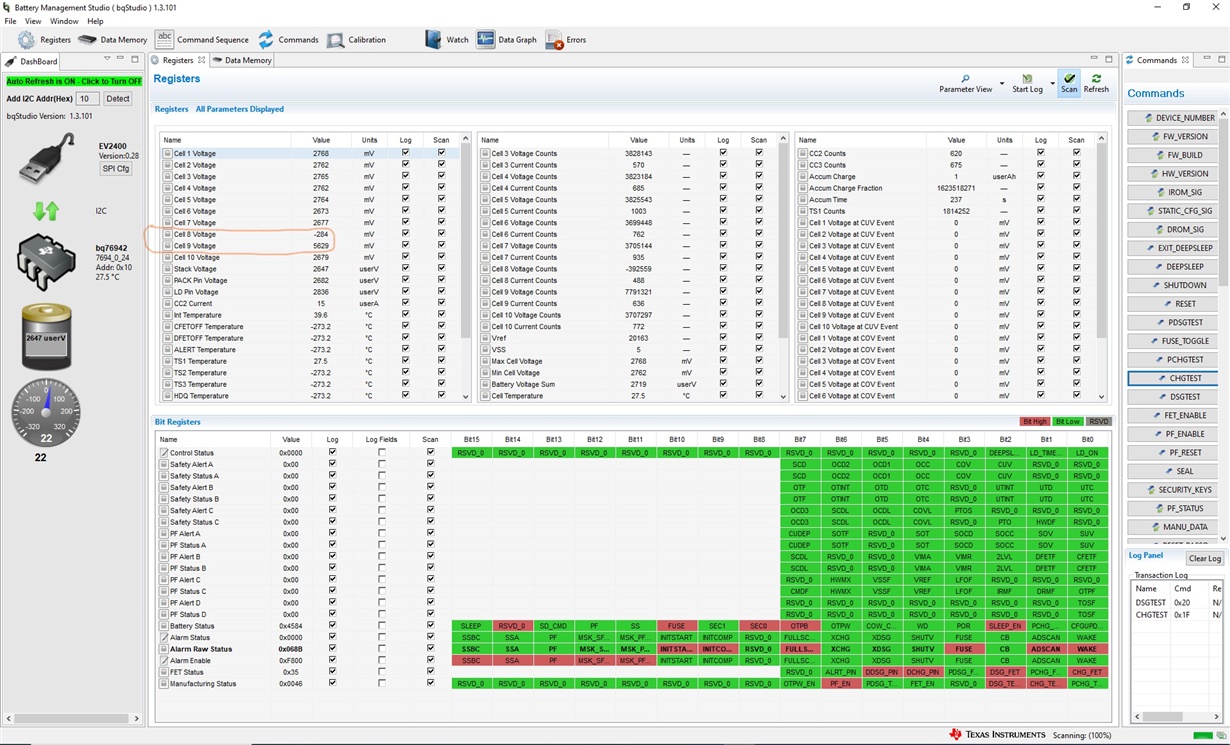Click the bq76942 chip icon
The width and height of the screenshot is (1230, 745).
tap(47, 261)
